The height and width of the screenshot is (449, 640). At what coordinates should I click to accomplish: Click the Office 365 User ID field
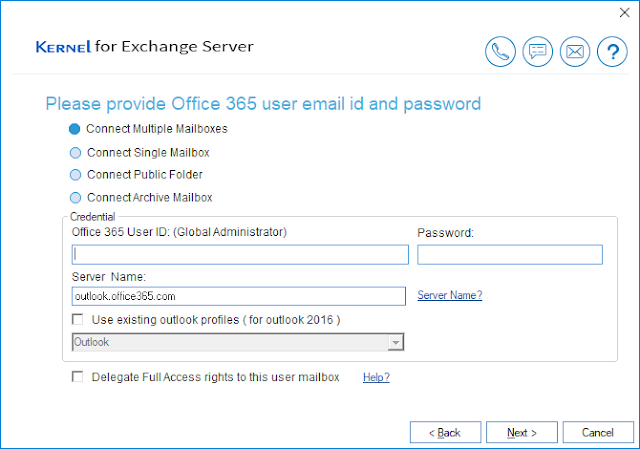coord(240,255)
